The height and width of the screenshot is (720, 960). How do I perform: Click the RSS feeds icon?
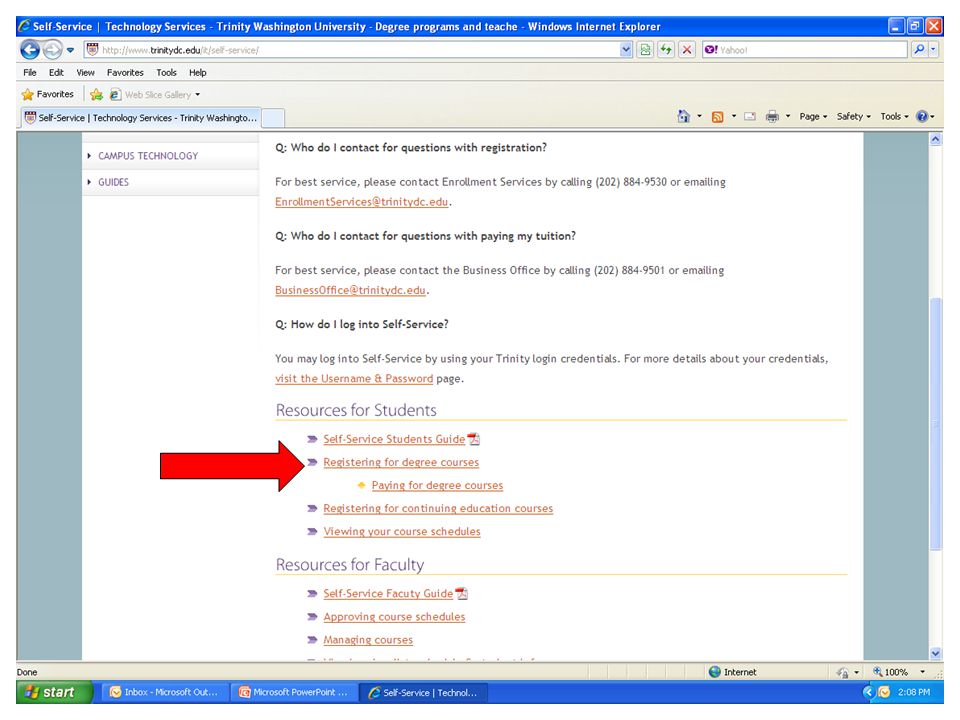tap(718, 116)
